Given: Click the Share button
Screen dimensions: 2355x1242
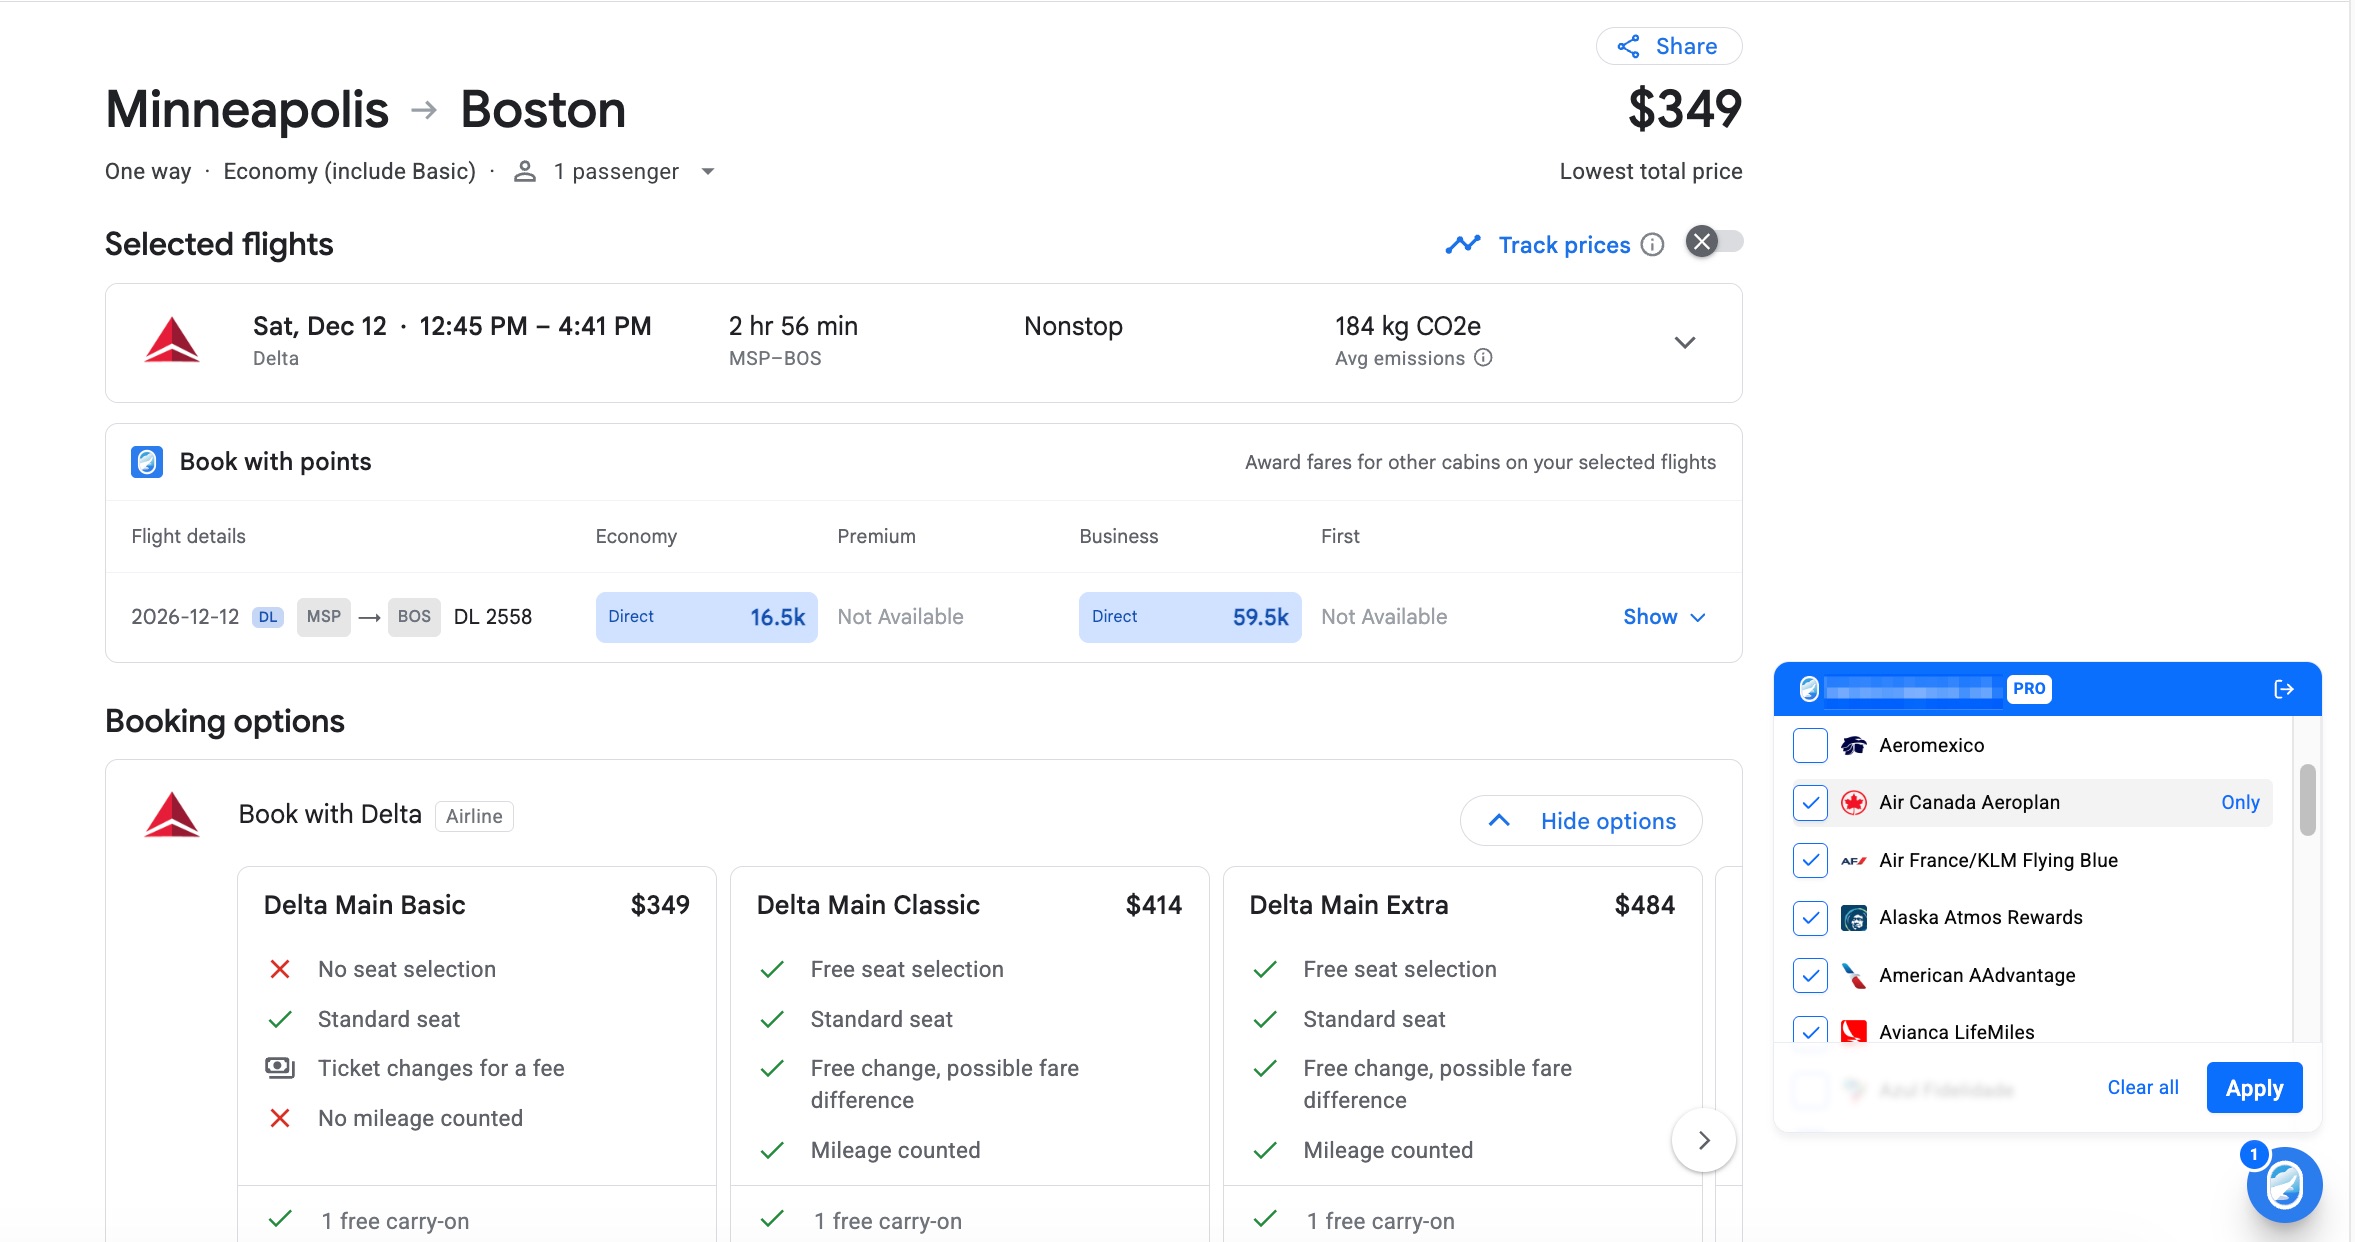Looking at the screenshot, I should pos(1668,46).
